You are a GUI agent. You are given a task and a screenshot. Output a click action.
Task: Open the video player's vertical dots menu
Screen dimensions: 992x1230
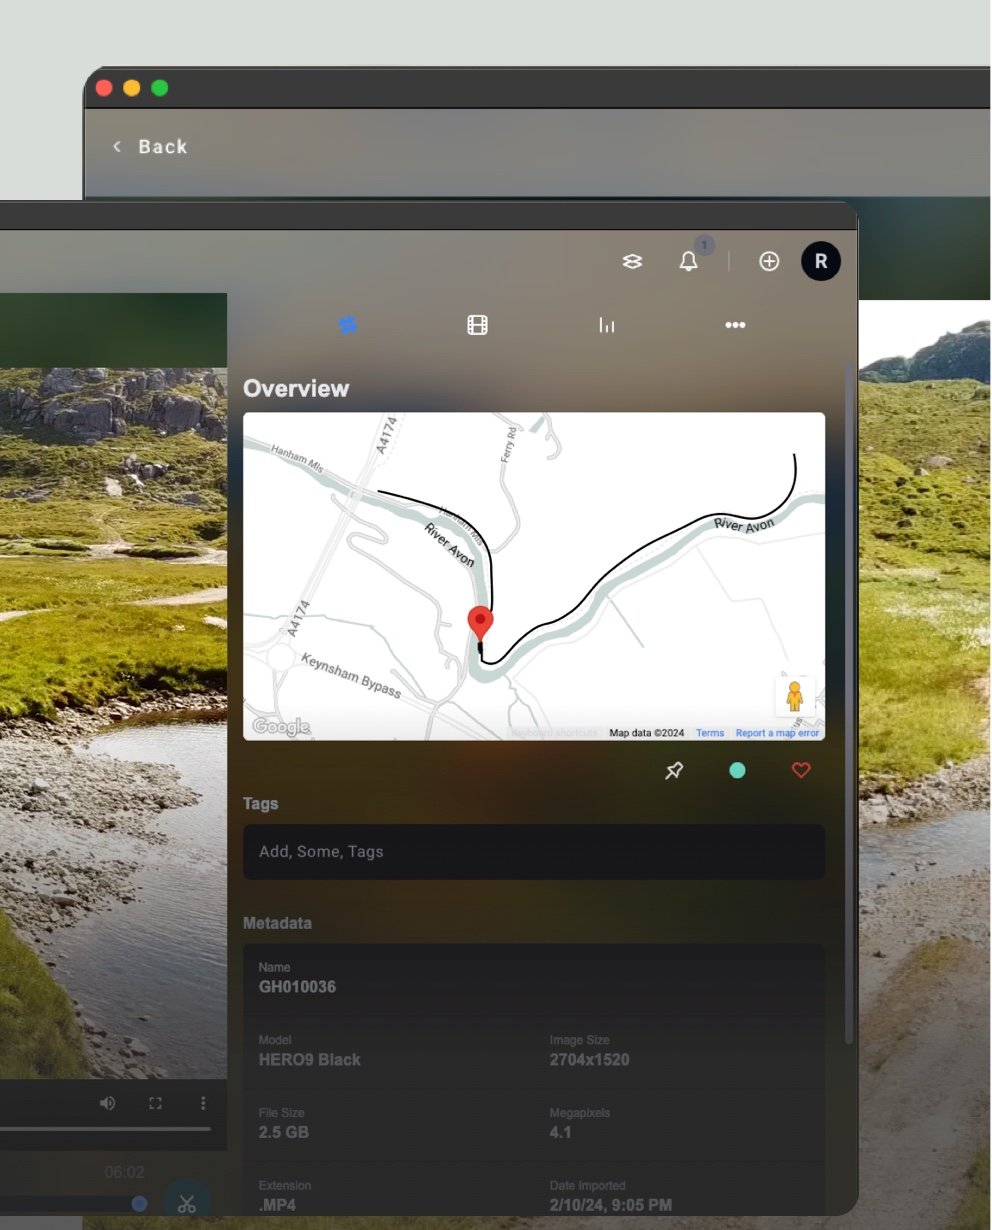click(203, 1103)
